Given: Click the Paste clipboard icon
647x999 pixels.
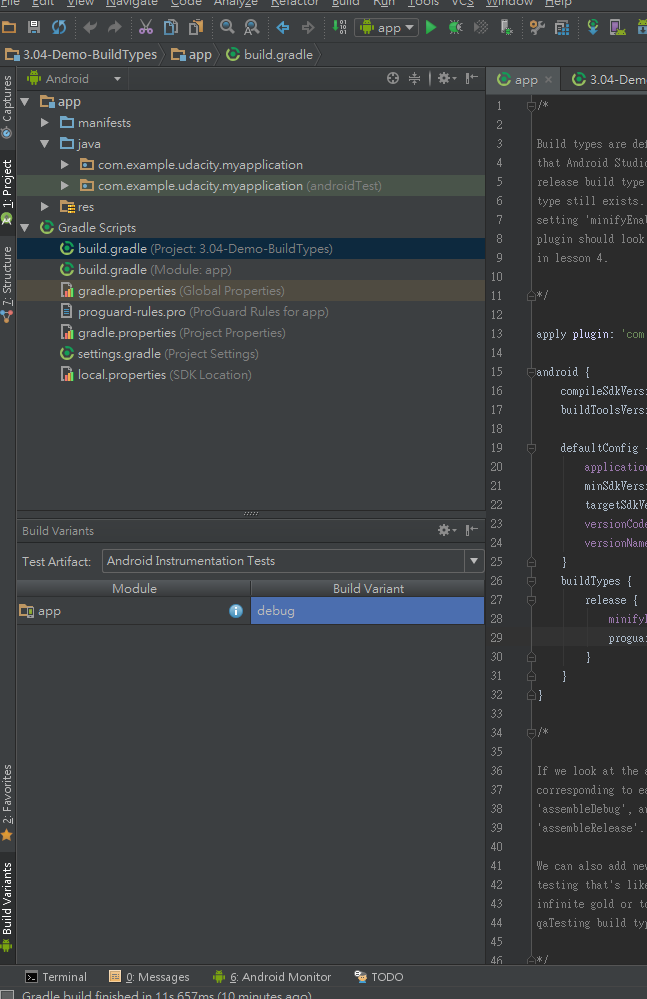Looking at the screenshot, I should point(196,27).
